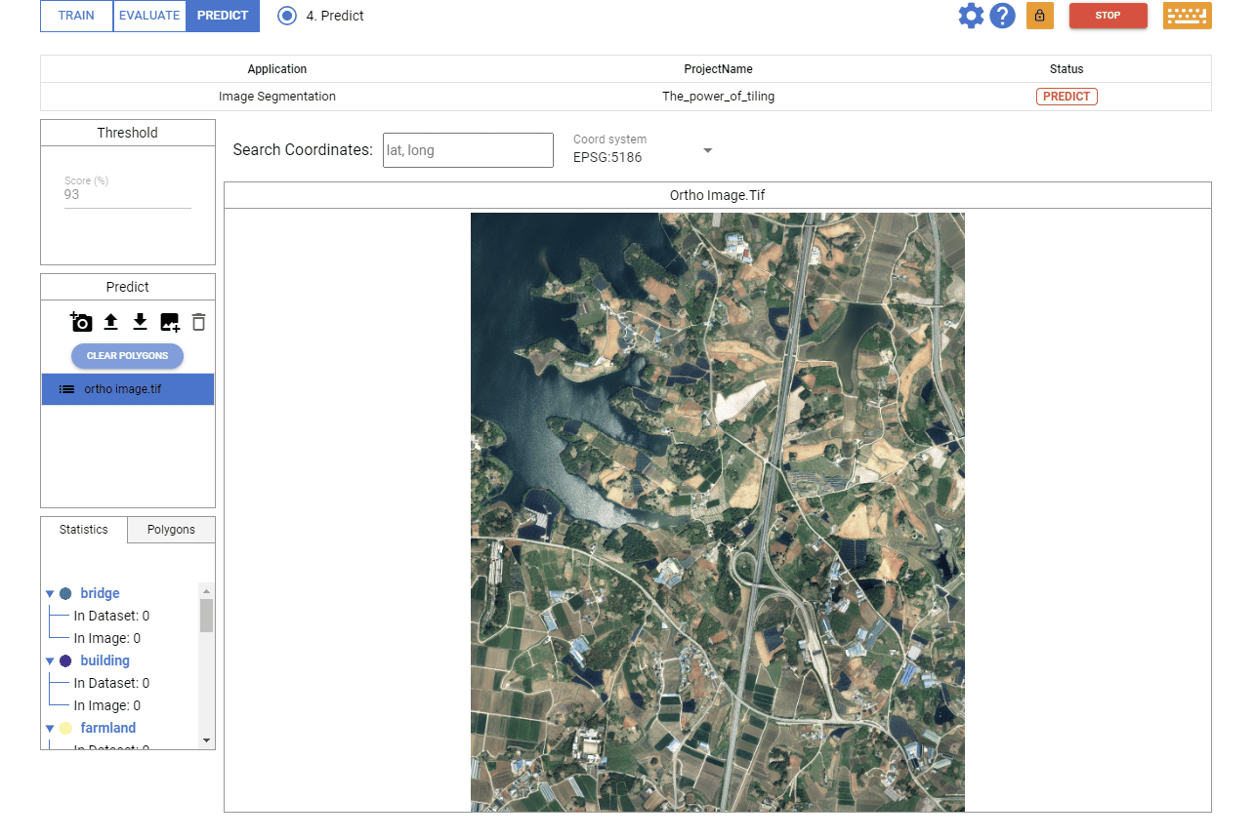Switch to the EVALUATE tab
This screenshot has height=839, width=1256.
(149, 16)
